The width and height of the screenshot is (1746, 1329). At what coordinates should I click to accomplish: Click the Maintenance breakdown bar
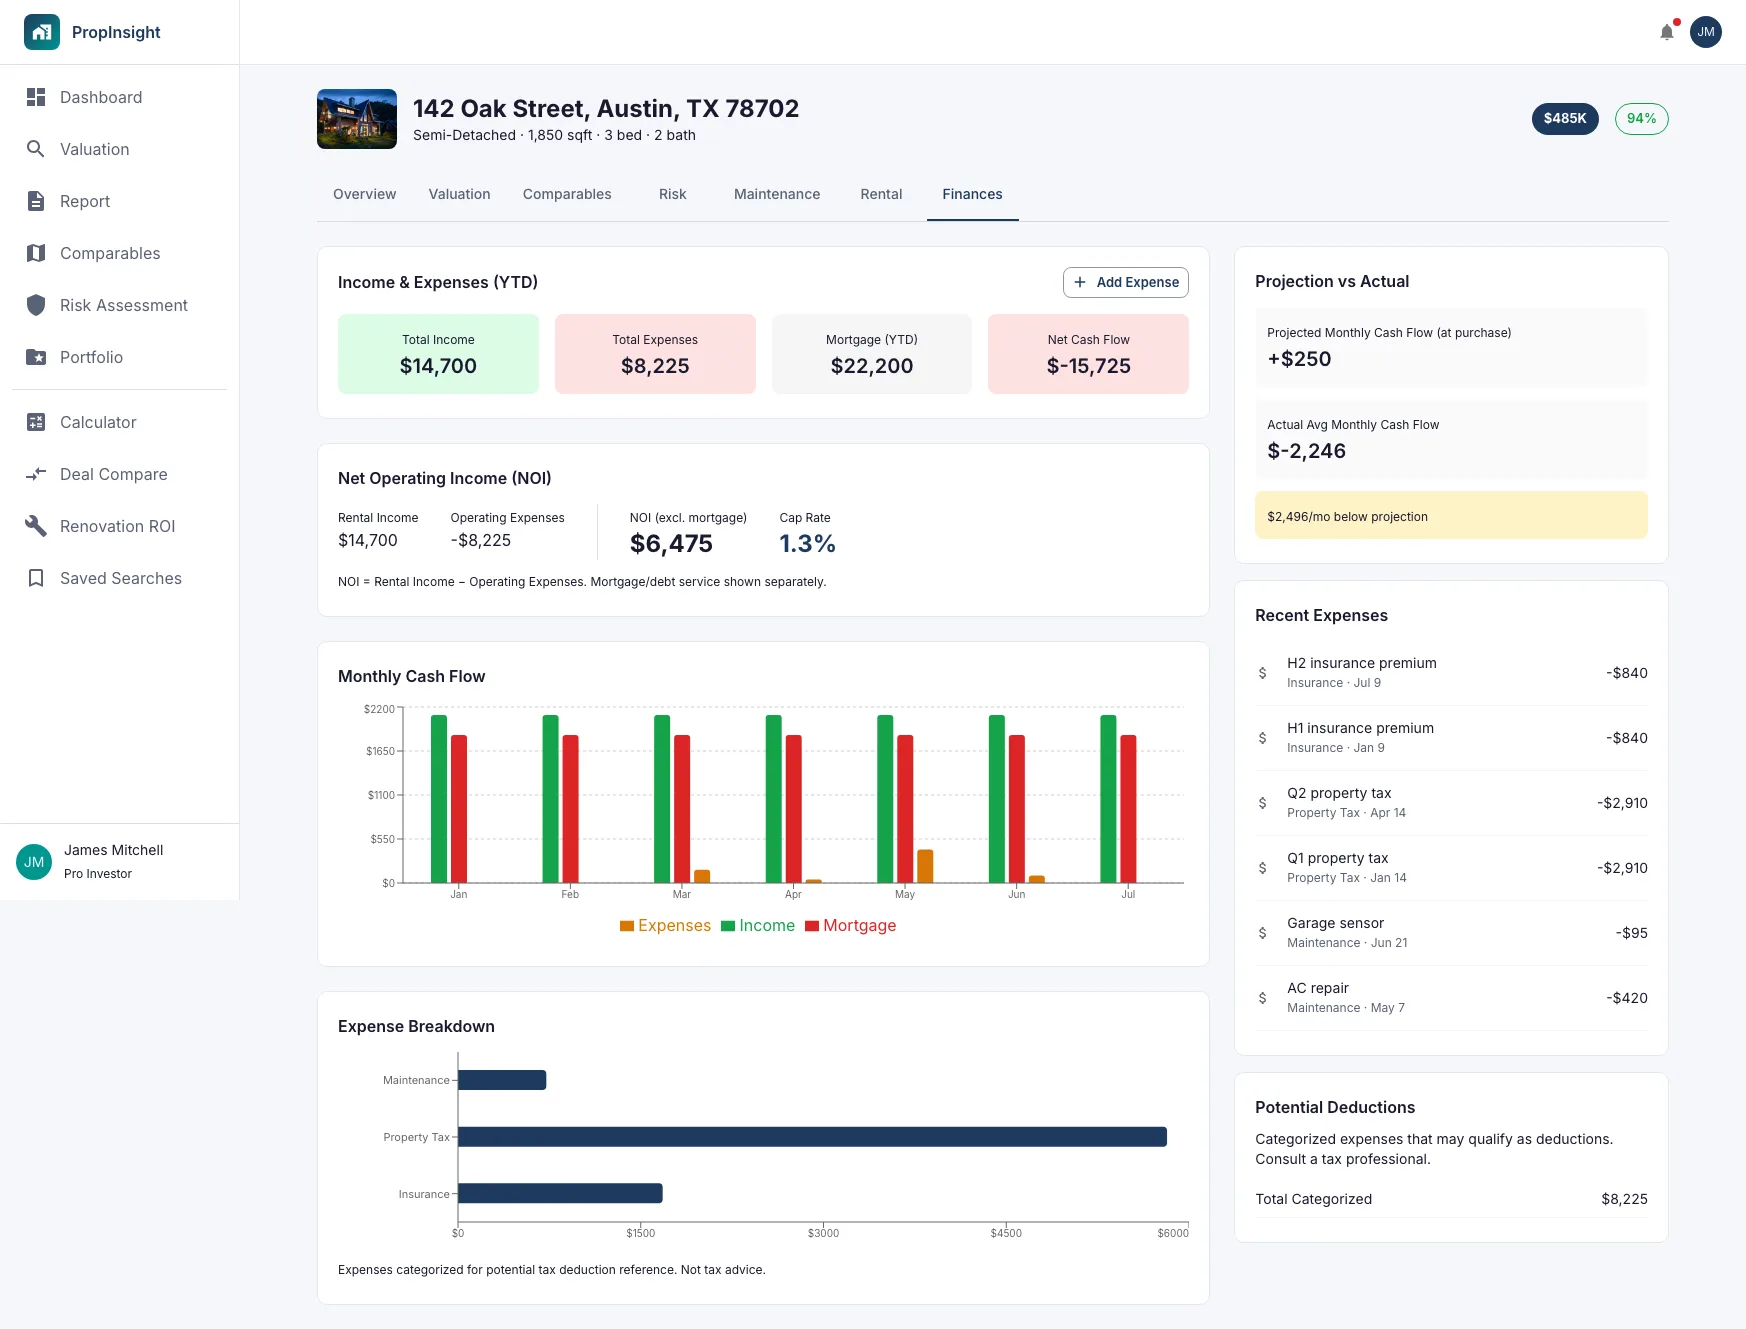point(502,1080)
